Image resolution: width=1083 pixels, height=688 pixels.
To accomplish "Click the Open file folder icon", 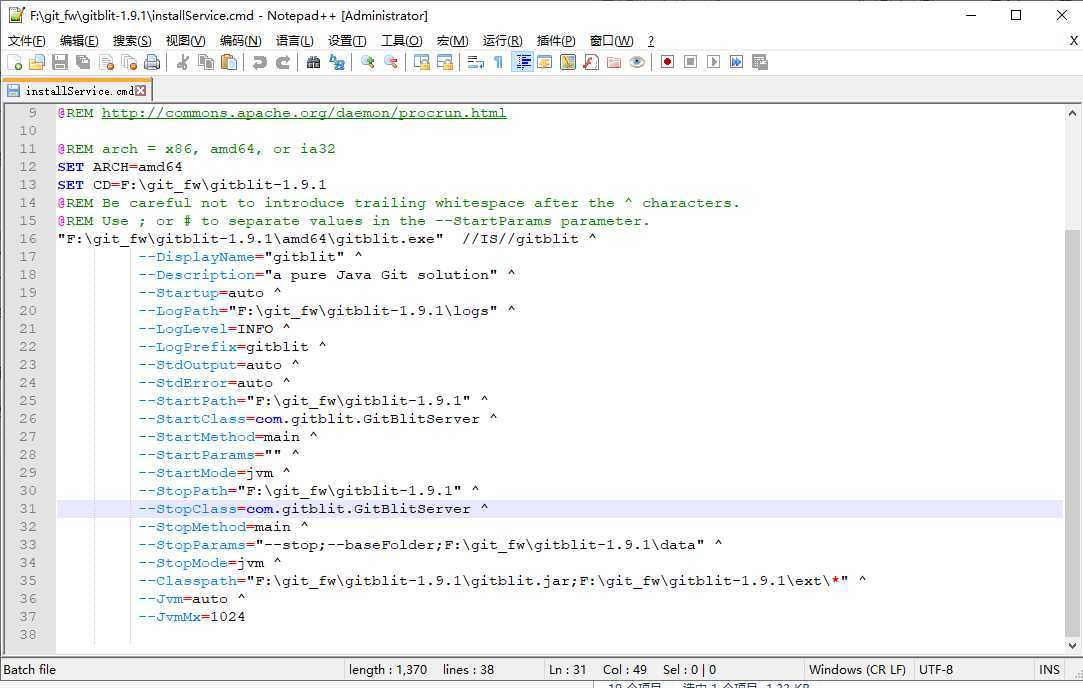I will click(37, 62).
